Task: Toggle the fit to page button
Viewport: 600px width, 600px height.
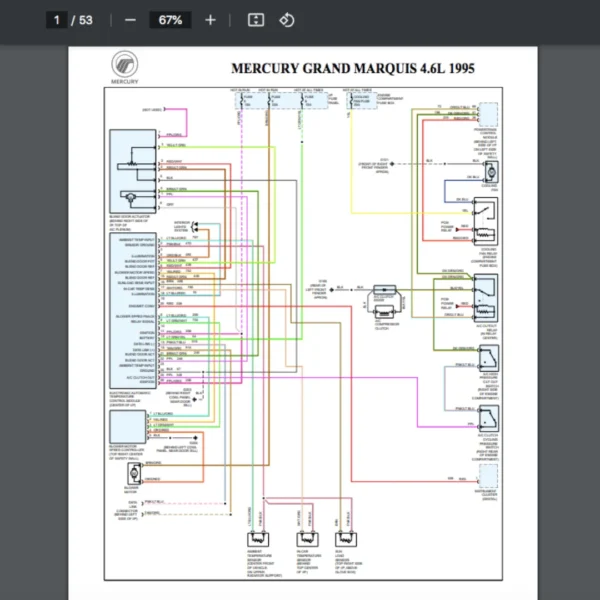Action: 255,20
